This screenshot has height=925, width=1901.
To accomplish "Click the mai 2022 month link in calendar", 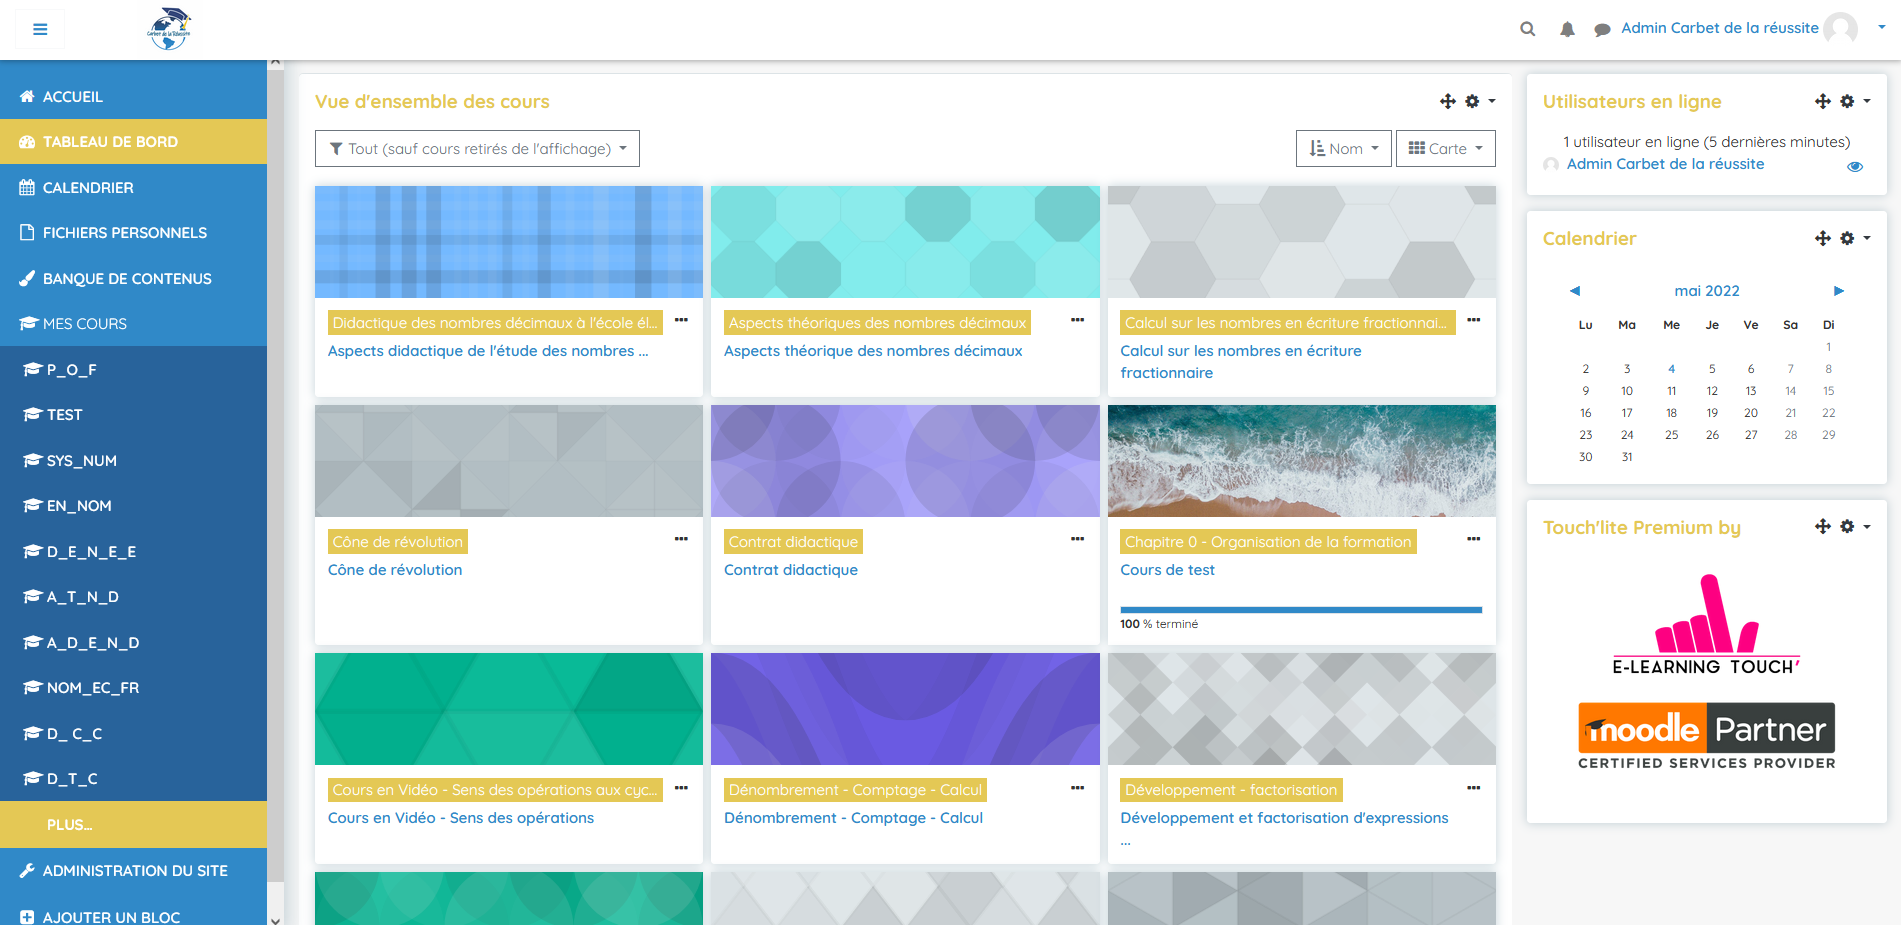I will 1707,291.
